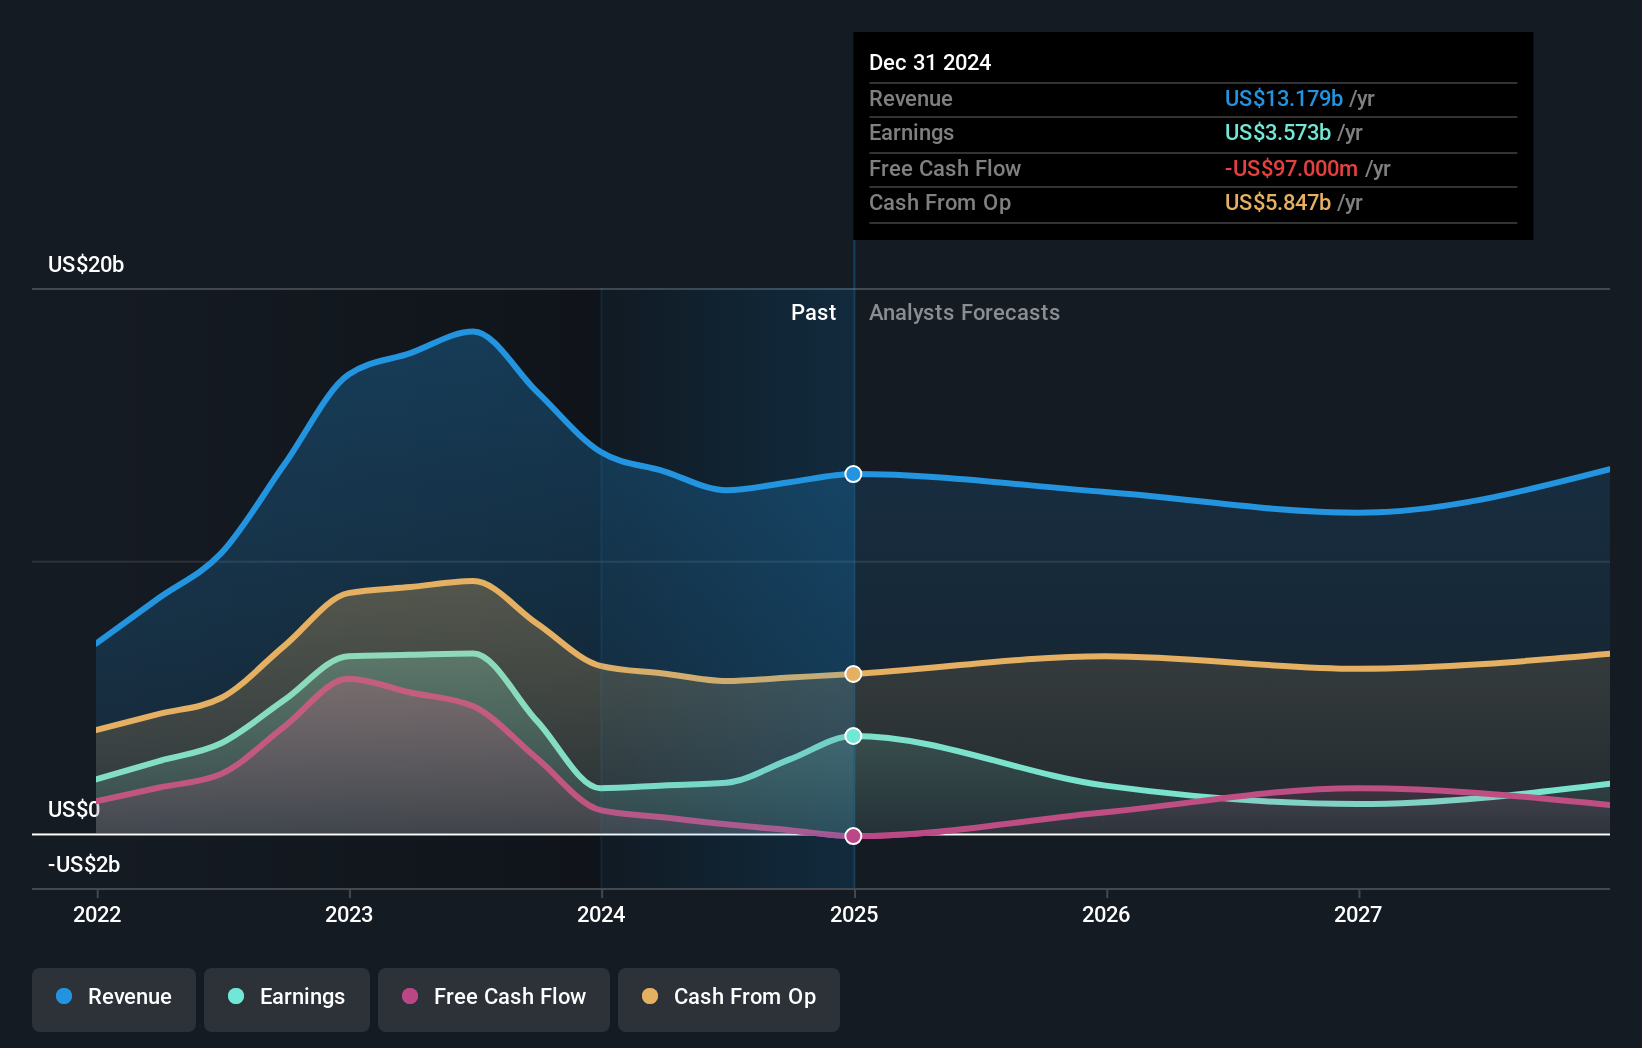Click the 2026 x-axis label
Viewport: 1642px width, 1048px height.
(x=1106, y=914)
